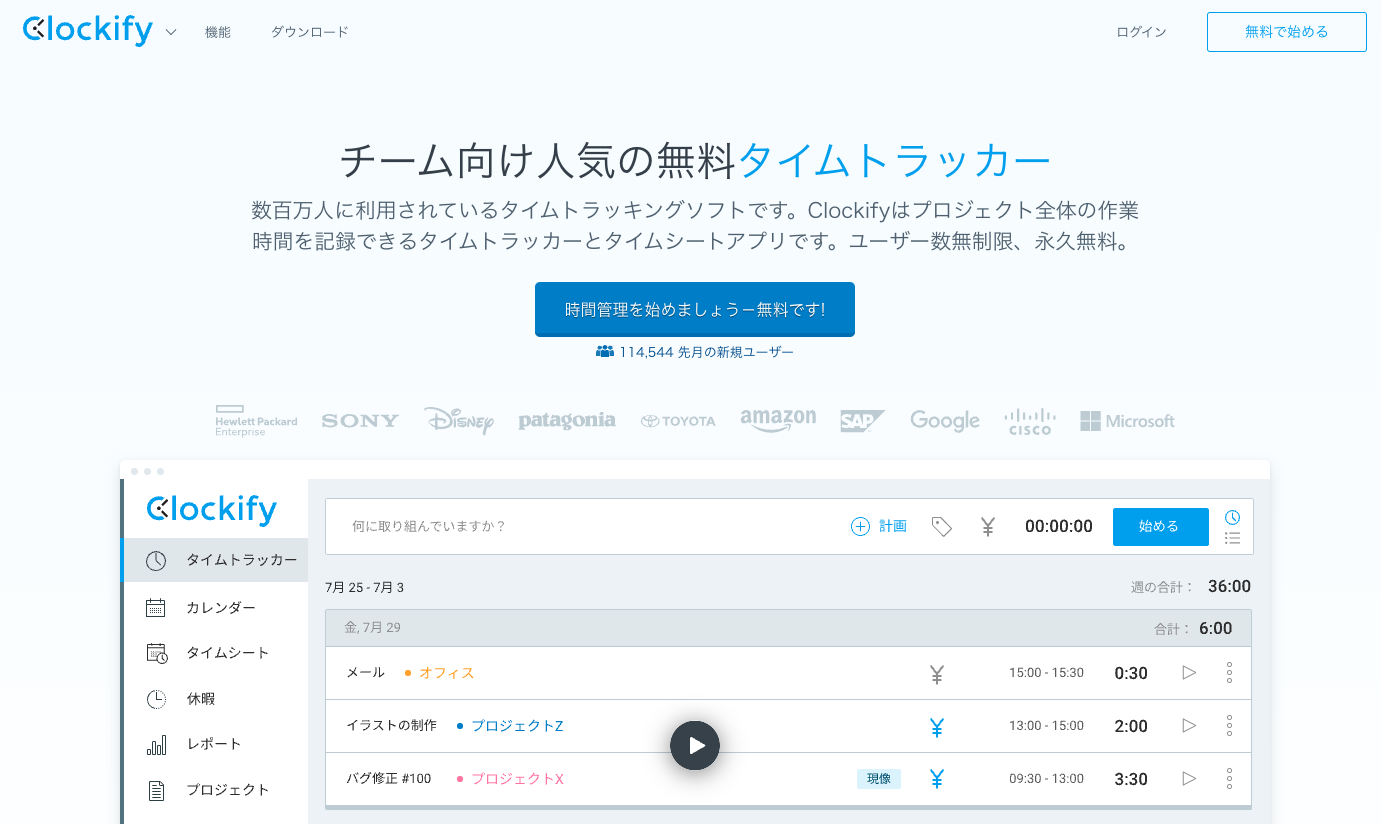Open more options for メール entry

[1229, 673]
